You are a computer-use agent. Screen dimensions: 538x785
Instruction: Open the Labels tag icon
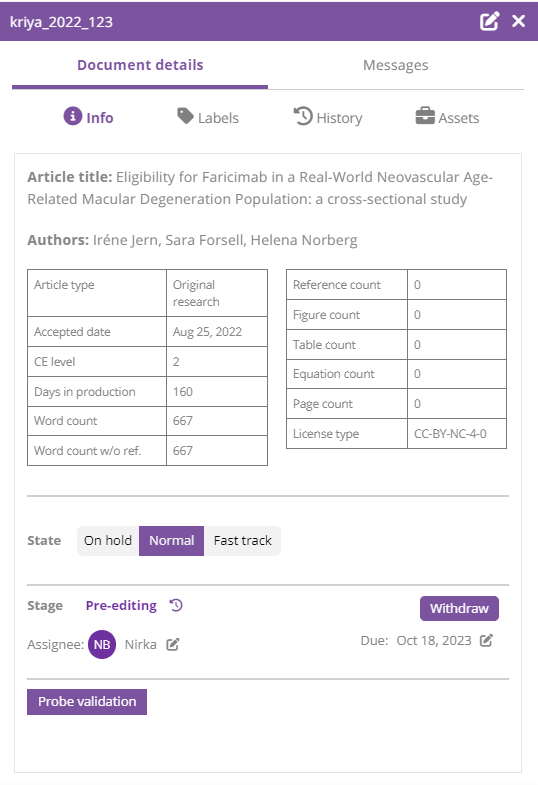(185, 116)
